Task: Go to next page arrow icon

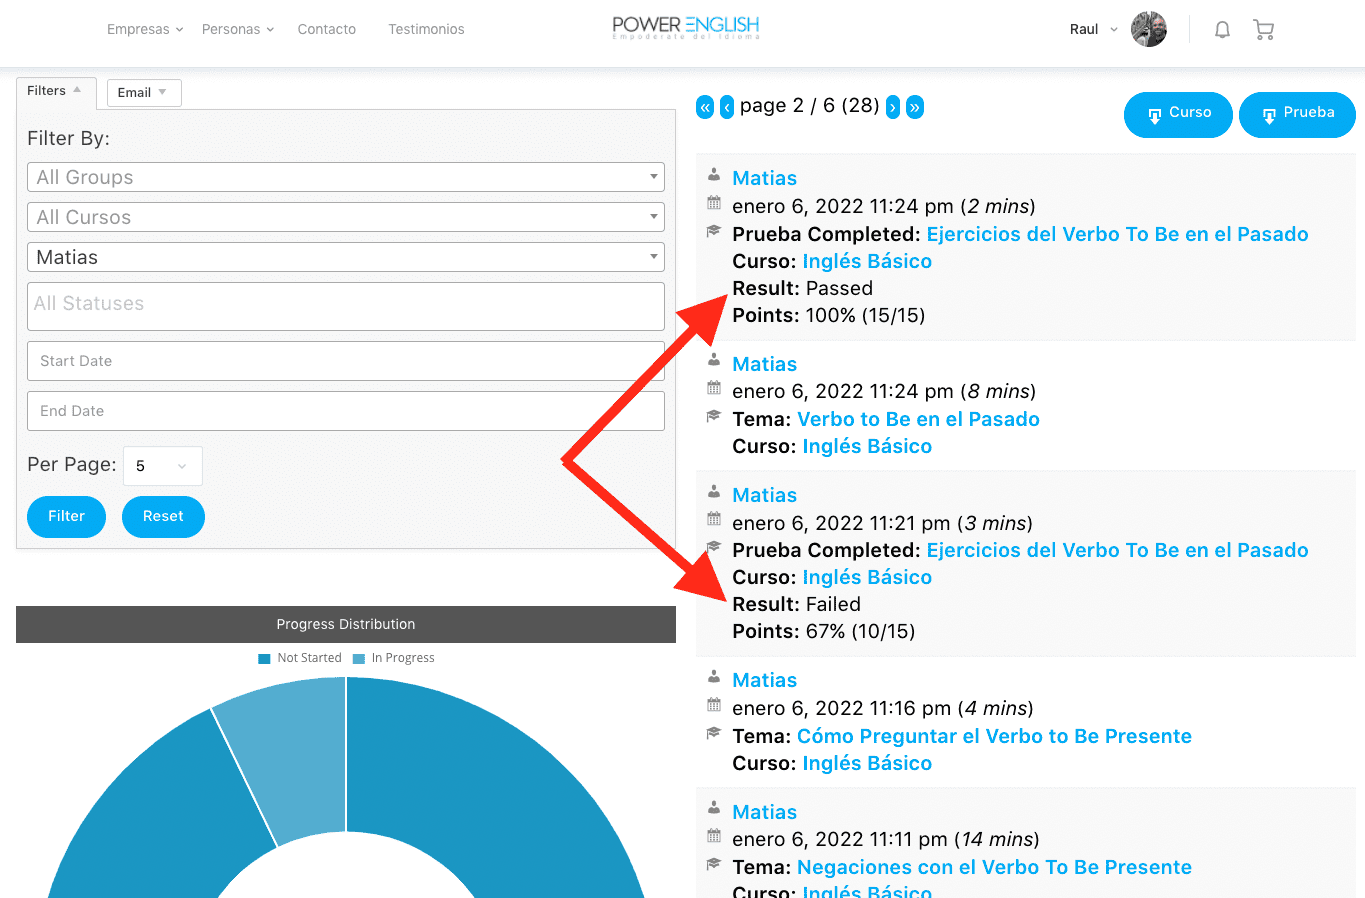Action: click(893, 107)
